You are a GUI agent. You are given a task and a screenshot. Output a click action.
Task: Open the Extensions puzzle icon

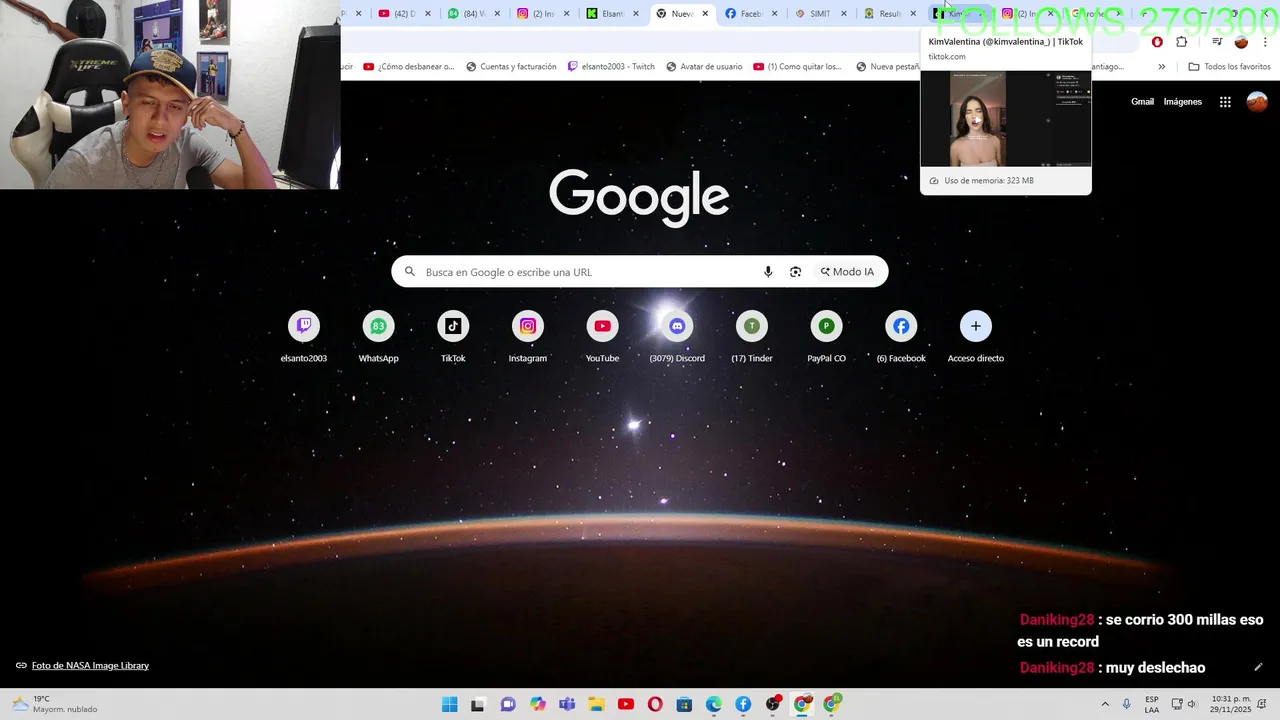[1181, 42]
